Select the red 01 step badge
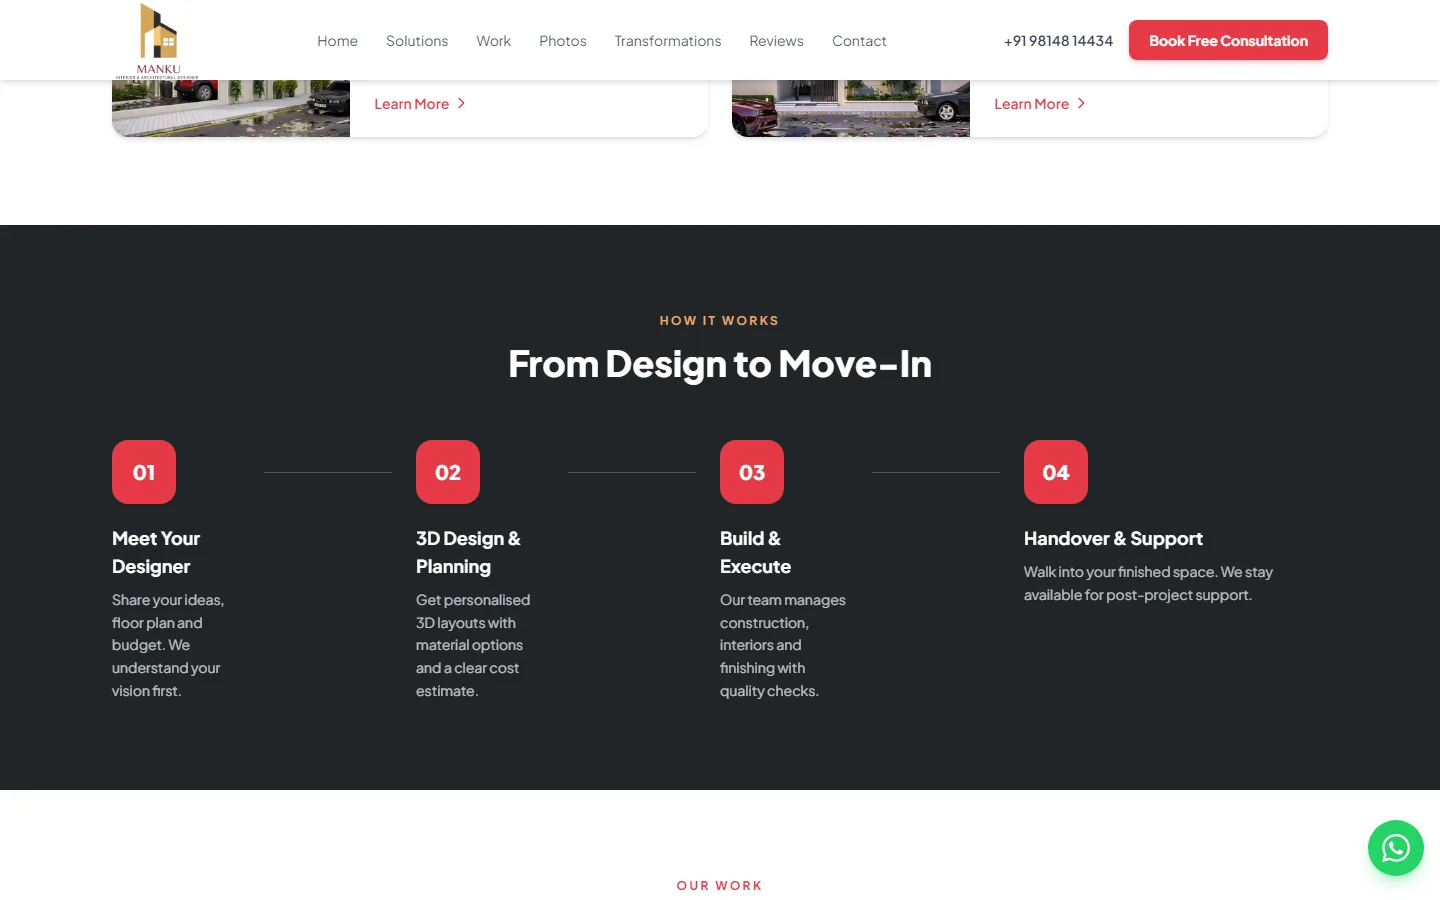 [x=144, y=472]
